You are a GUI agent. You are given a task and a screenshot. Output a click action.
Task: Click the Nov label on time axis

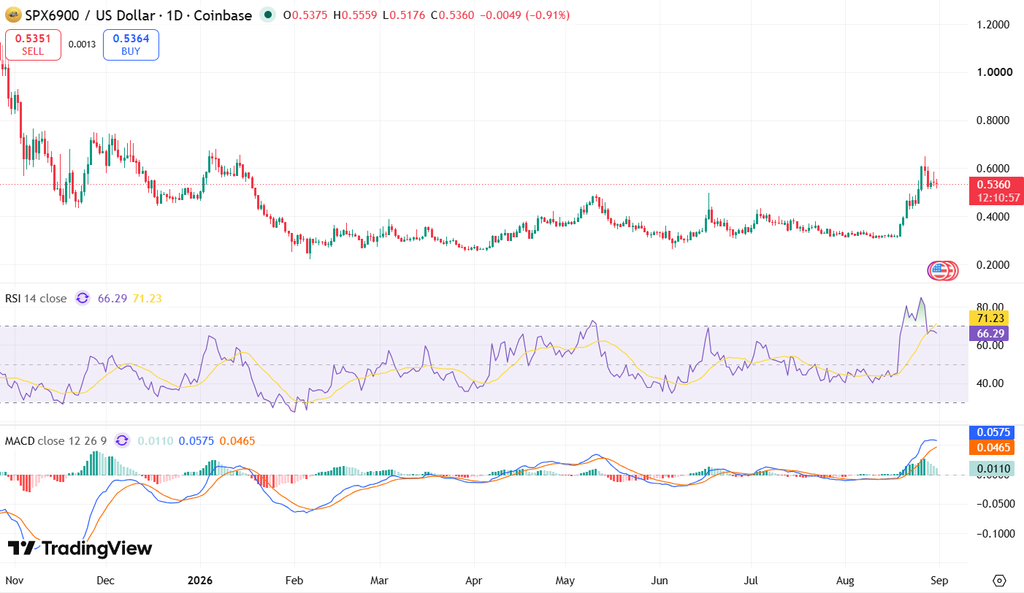[14, 581]
